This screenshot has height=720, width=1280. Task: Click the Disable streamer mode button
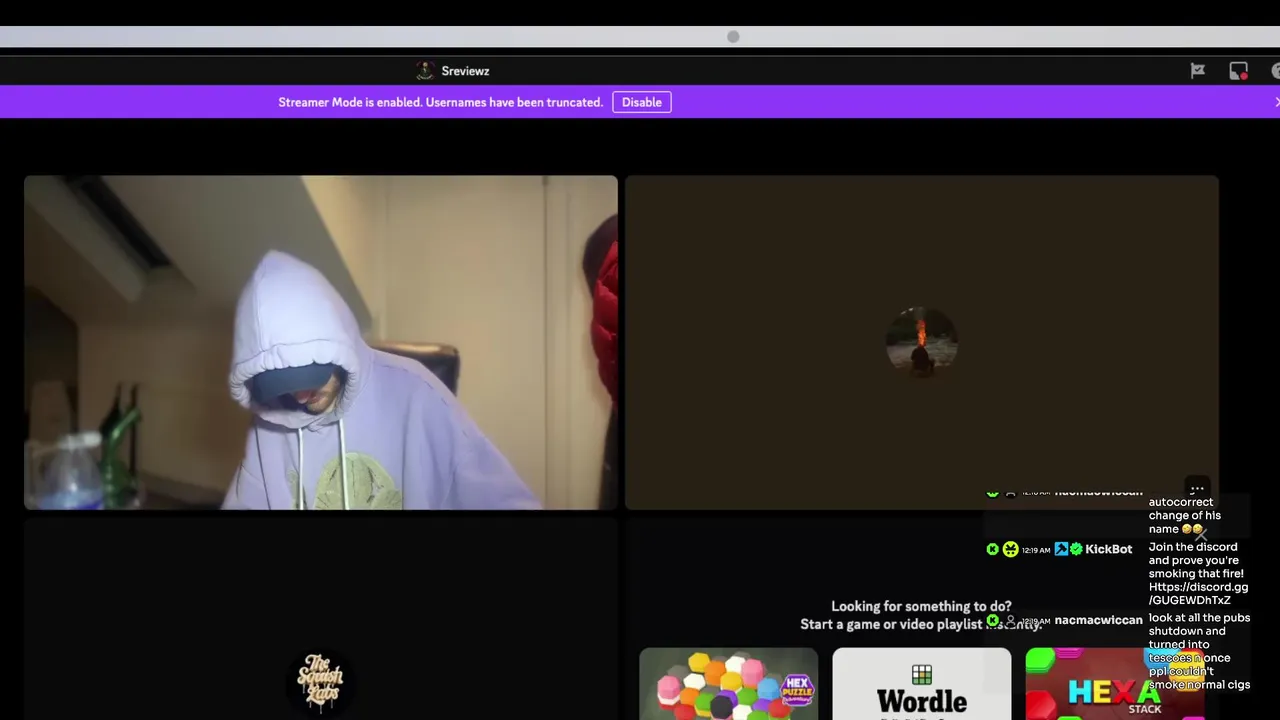pos(642,102)
